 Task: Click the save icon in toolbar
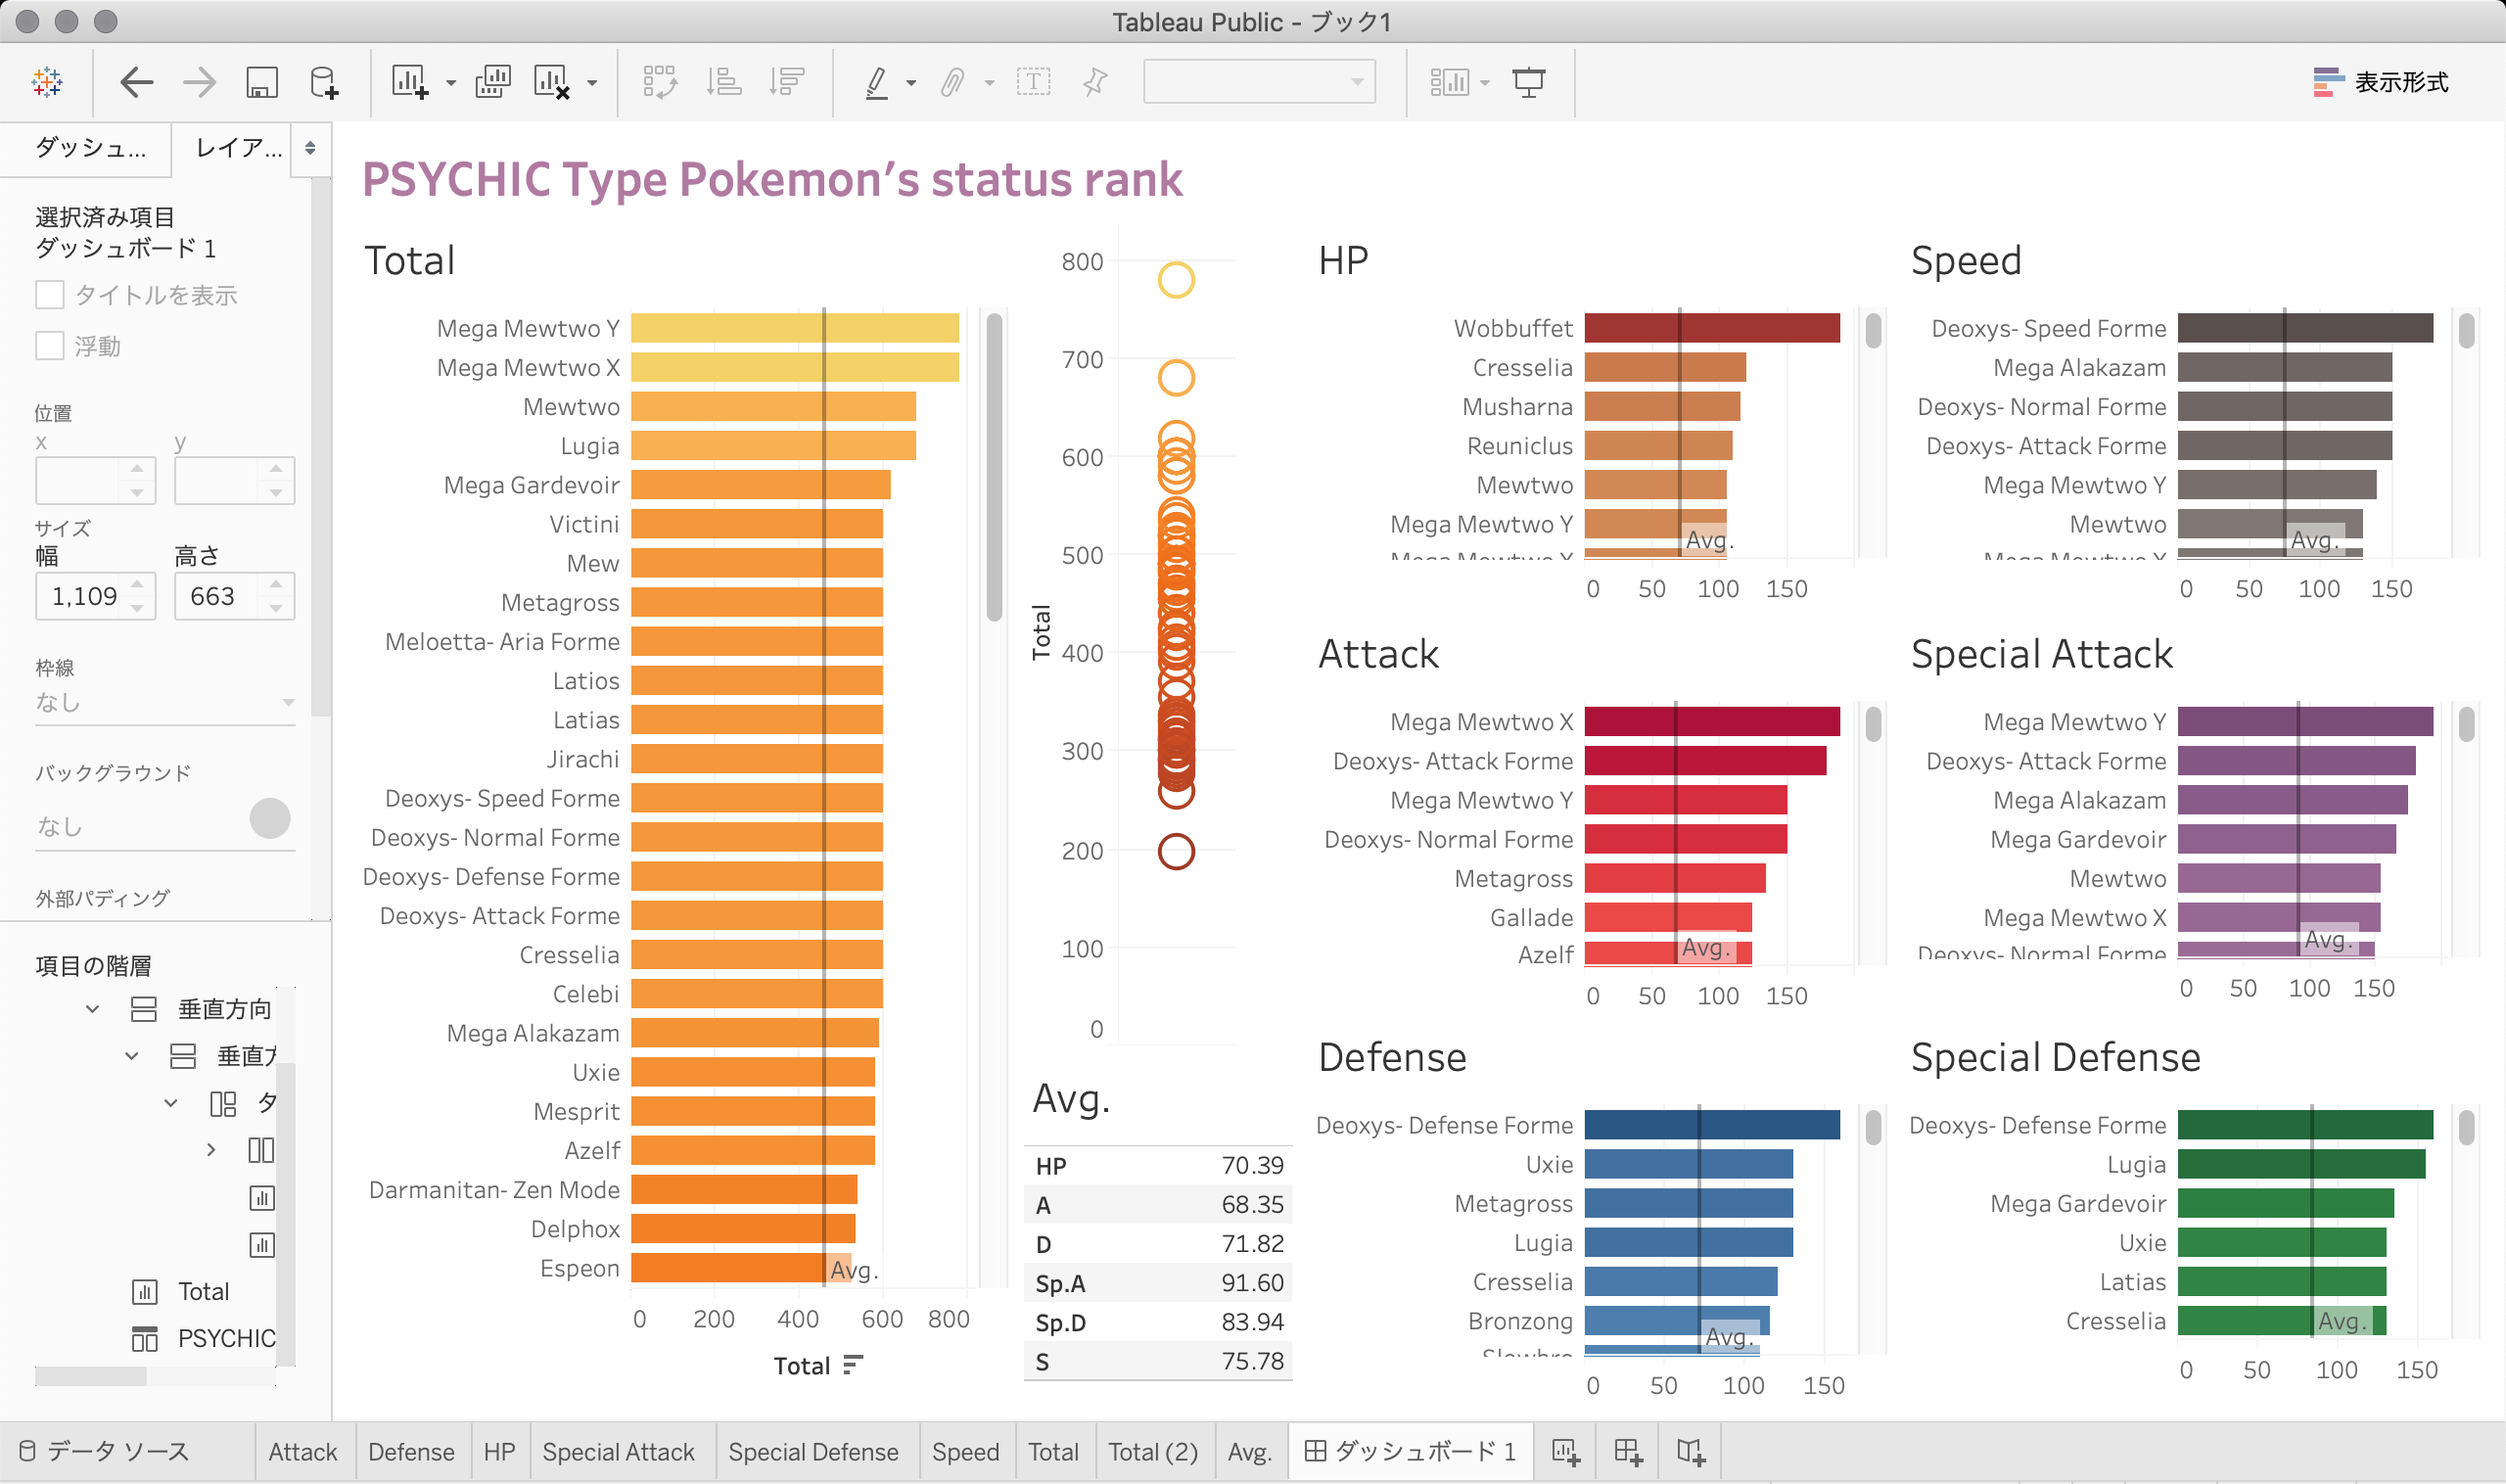(261, 82)
